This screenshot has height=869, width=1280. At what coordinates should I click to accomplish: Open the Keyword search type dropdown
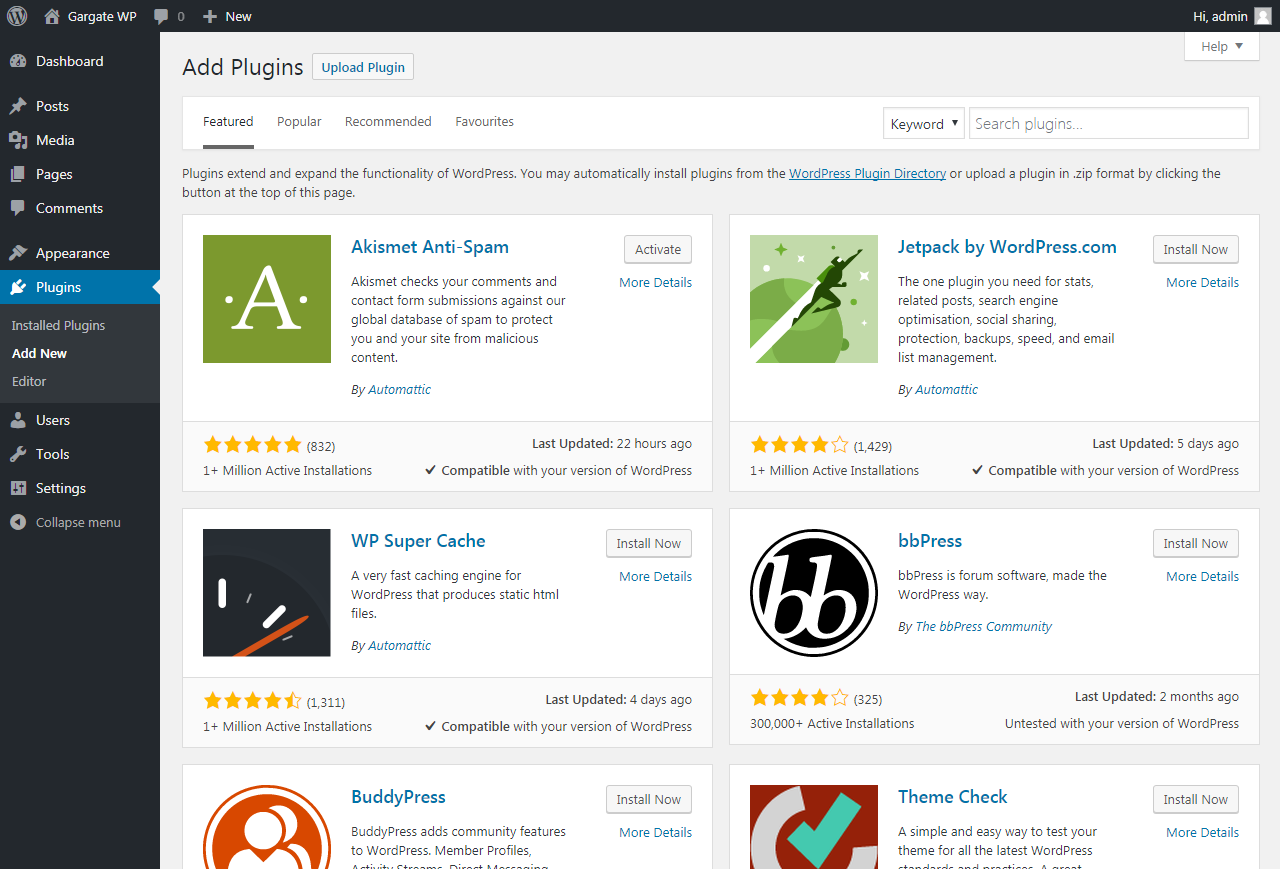pos(924,124)
